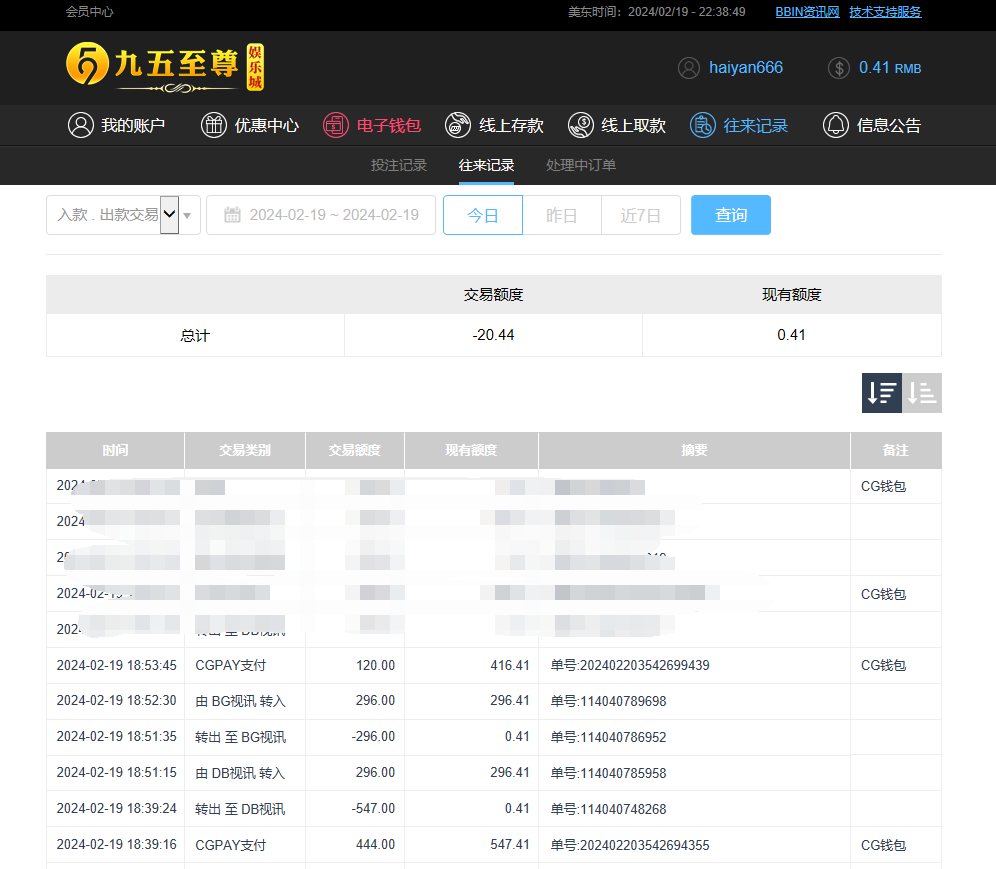Click the 我的账户 user icon

[80, 125]
